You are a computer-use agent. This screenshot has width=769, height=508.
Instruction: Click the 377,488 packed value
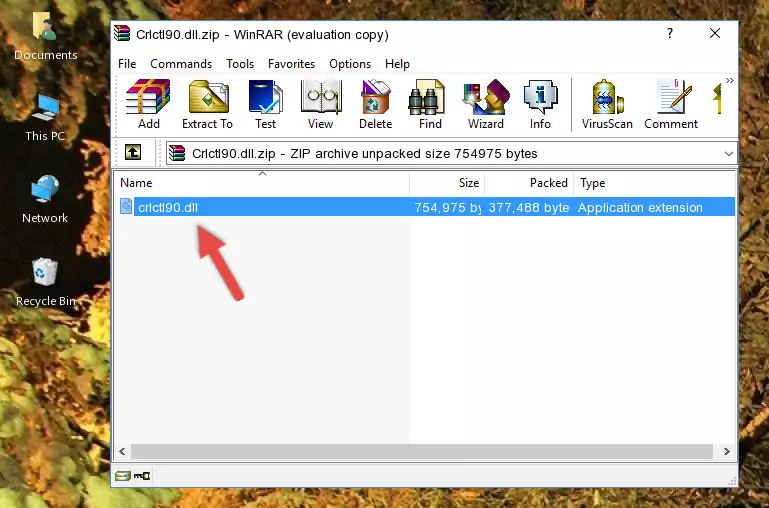pos(529,207)
